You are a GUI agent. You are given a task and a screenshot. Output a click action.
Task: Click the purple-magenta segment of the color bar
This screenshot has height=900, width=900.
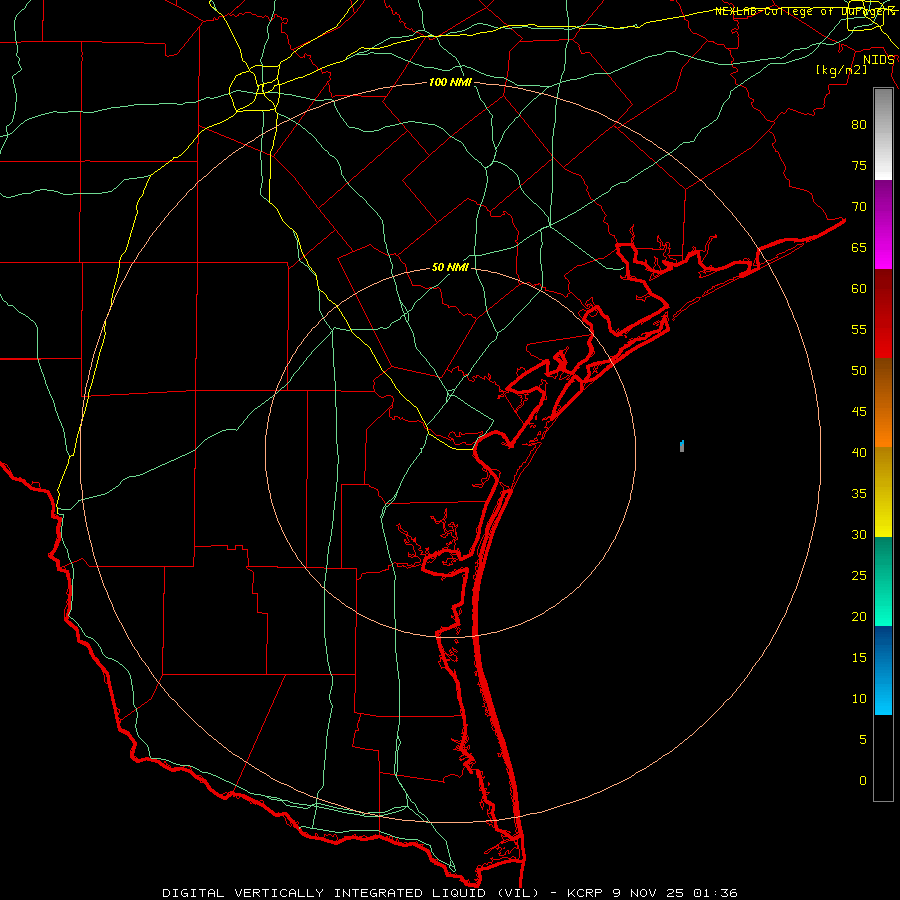[x=883, y=224]
